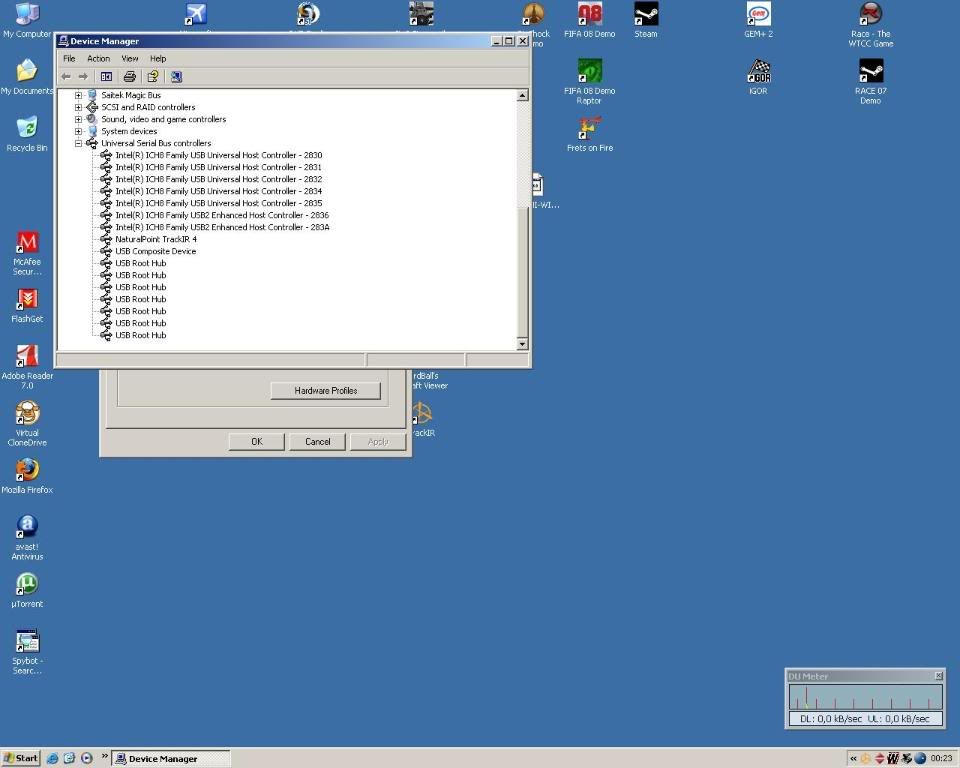Launch Steam from the desktop

pyautogui.click(x=645, y=15)
